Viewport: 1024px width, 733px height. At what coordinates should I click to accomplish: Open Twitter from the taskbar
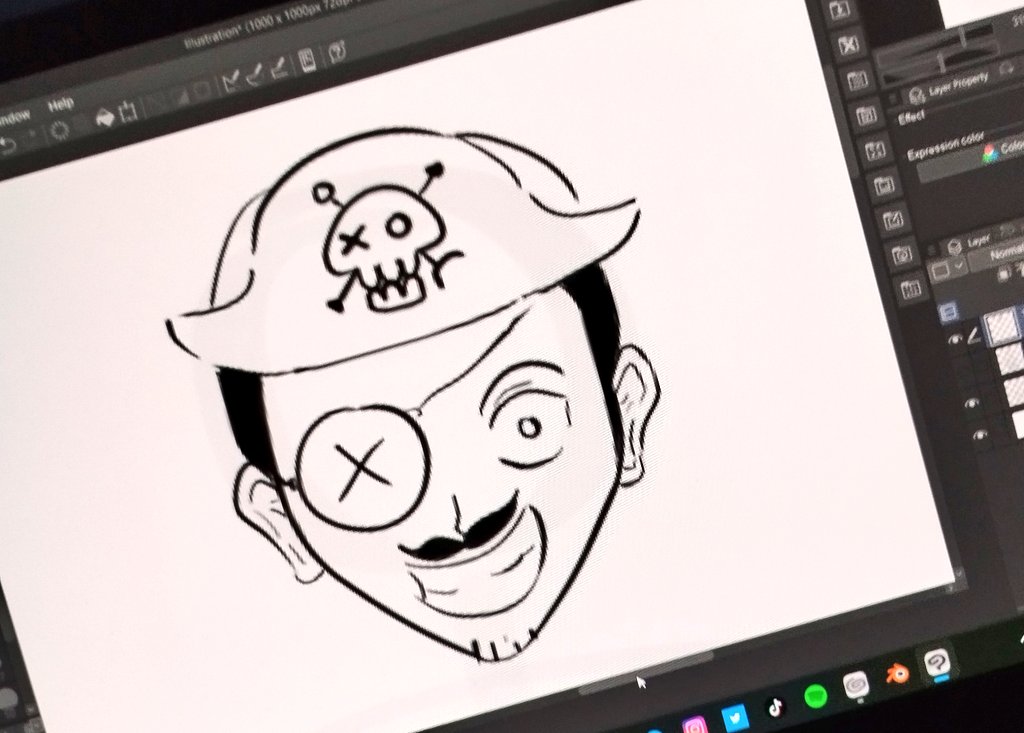tap(735, 717)
